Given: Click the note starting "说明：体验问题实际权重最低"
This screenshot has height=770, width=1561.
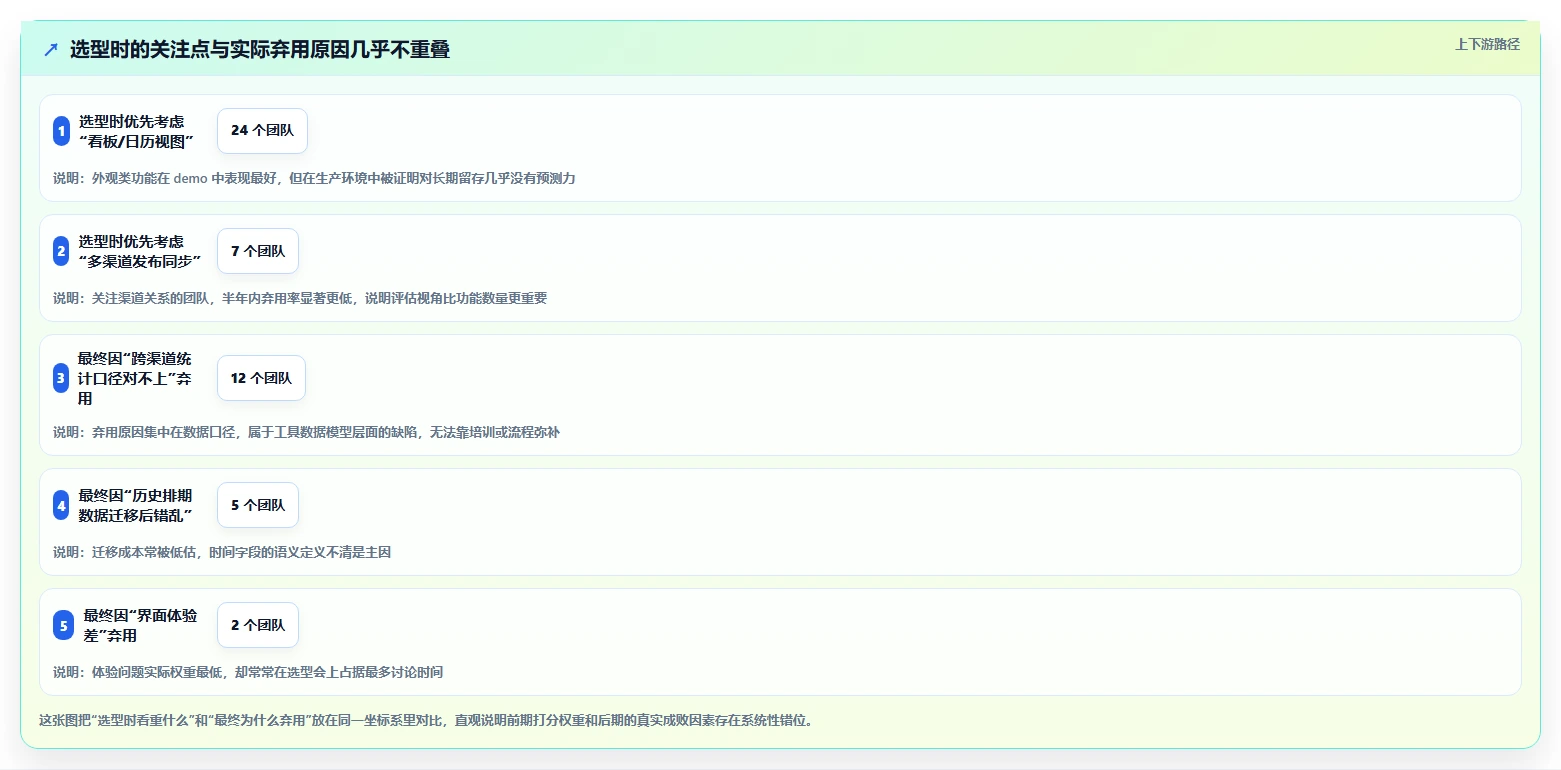Looking at the screenshot, I should pyautogui.click(x=248, y=672).
